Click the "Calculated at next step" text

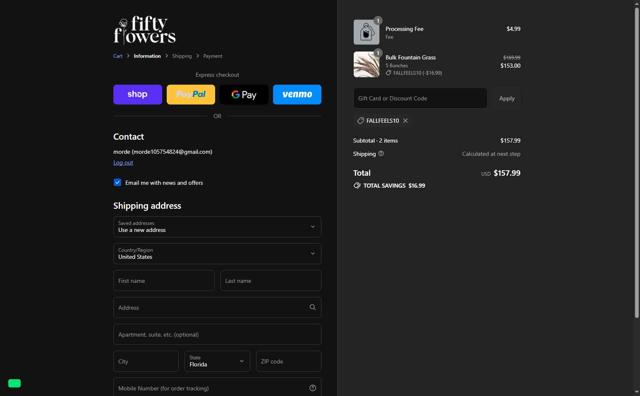coord(491,154)
